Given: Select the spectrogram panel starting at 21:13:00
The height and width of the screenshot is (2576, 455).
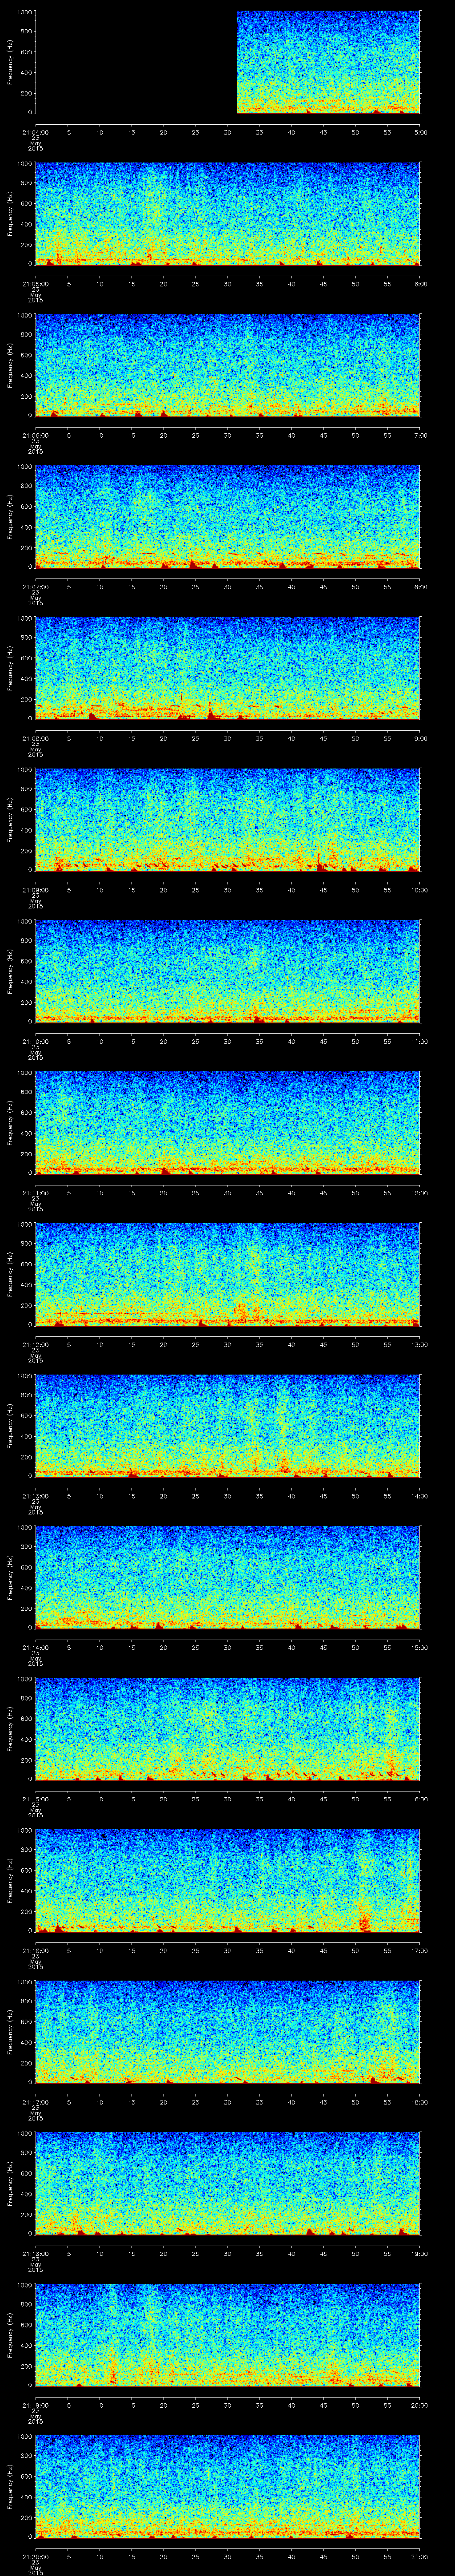Looking at the screenshot, I should (x=228, y=1425).
